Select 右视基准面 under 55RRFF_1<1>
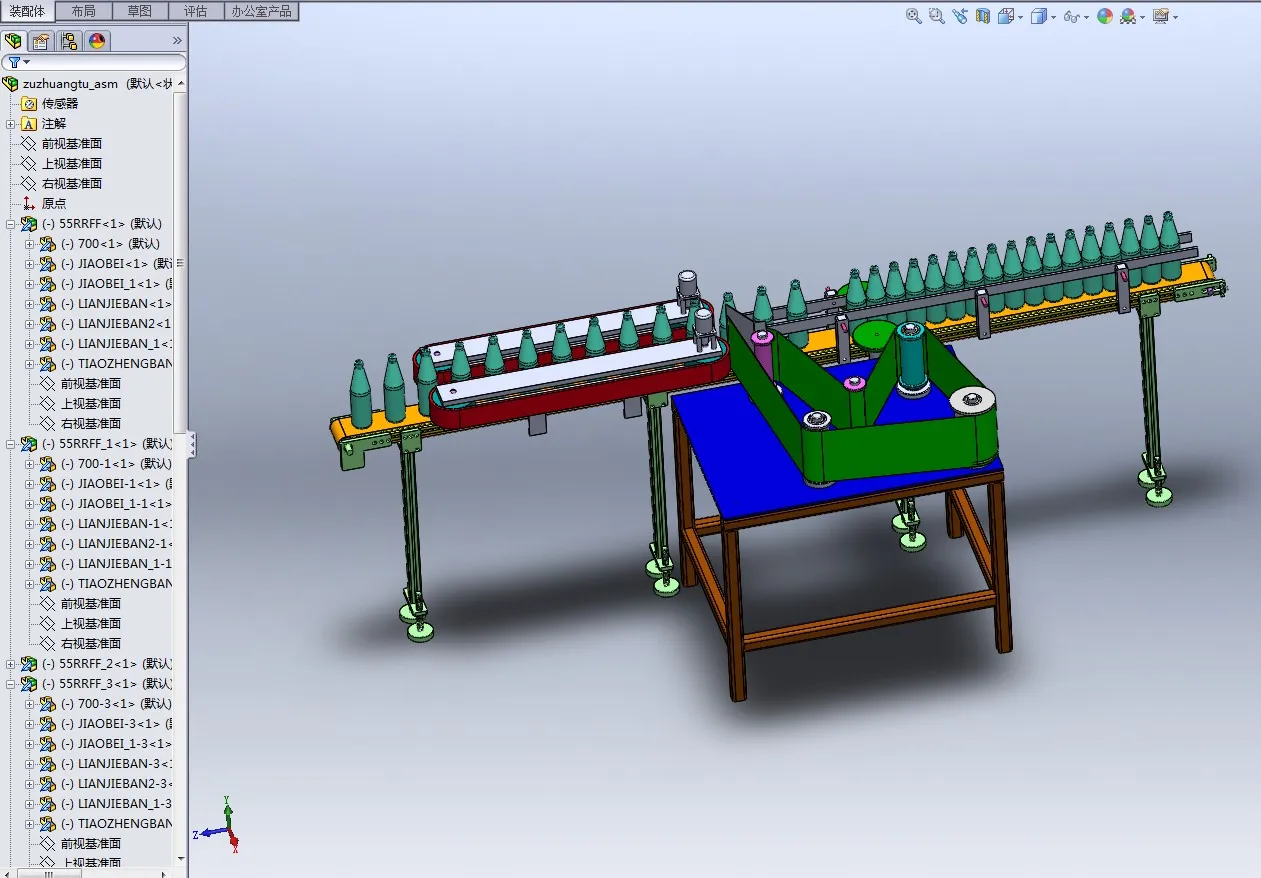This screenshot has height=878, width=1261. click(91, 644)
